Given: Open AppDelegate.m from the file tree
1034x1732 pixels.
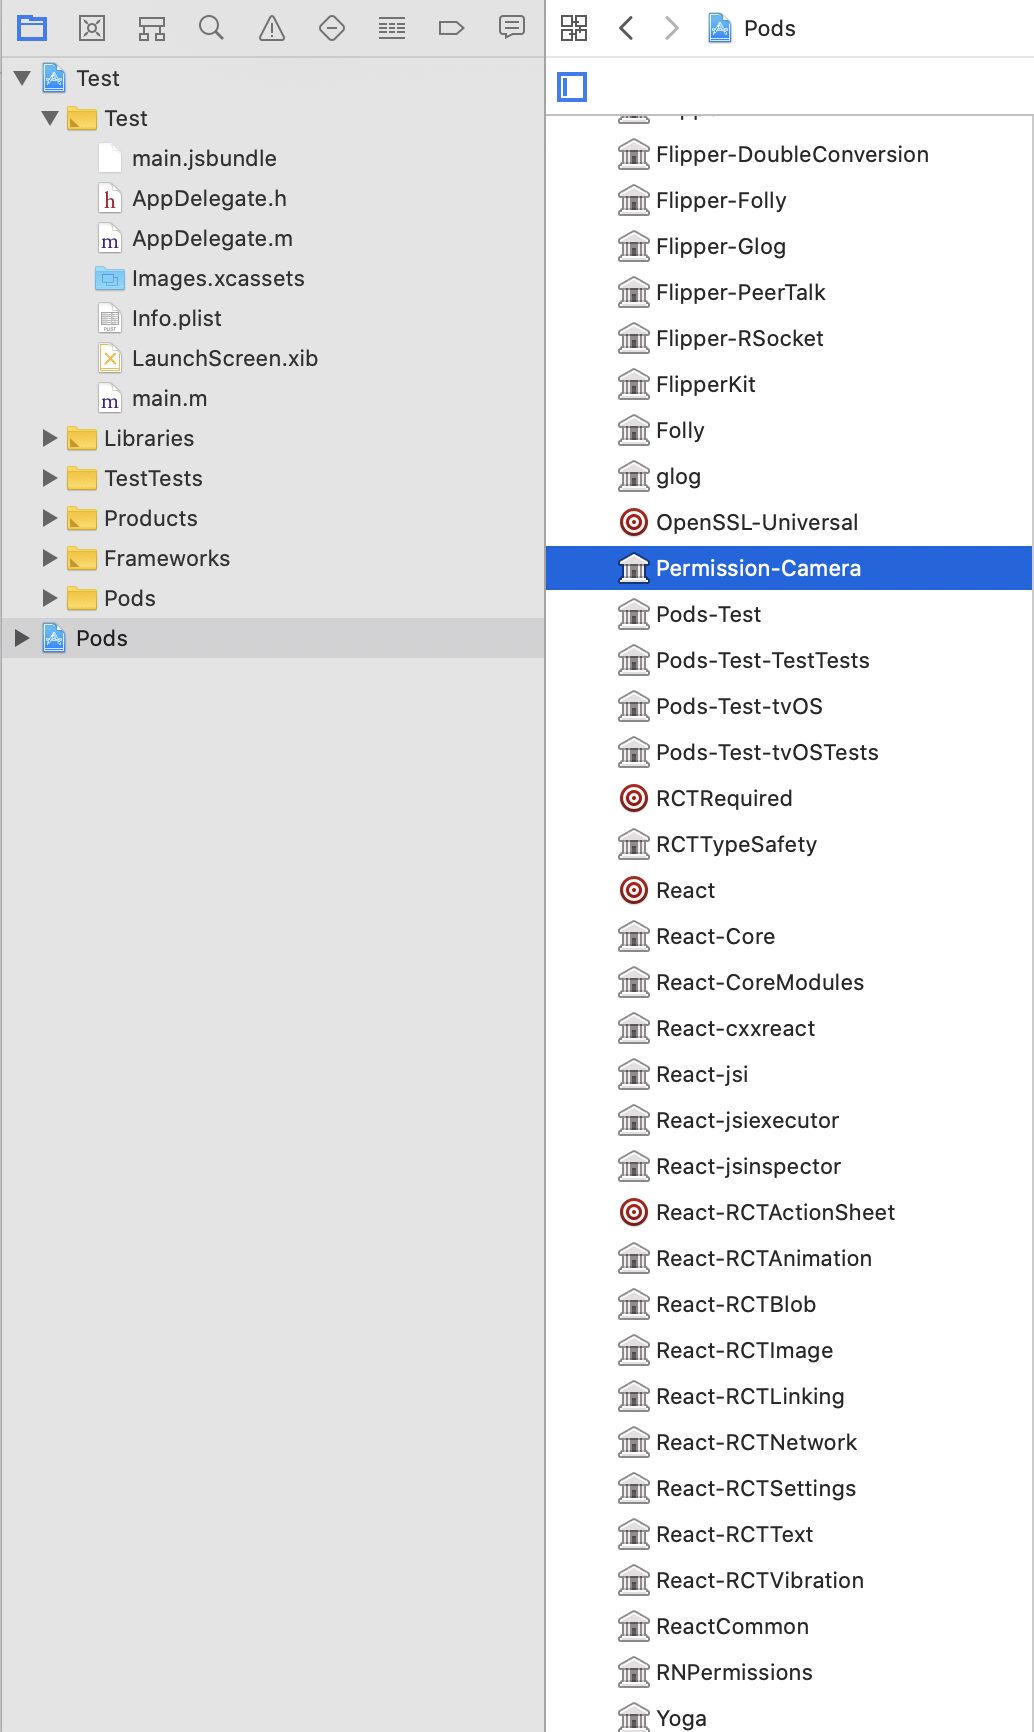Looking at the screenshot, I should [x=211, y=238].
